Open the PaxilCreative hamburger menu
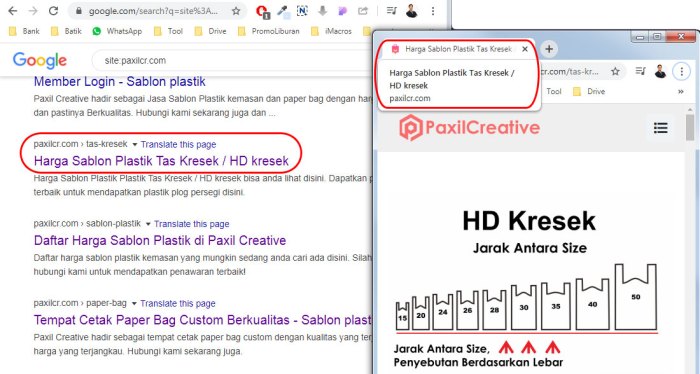 coord(661,128)
